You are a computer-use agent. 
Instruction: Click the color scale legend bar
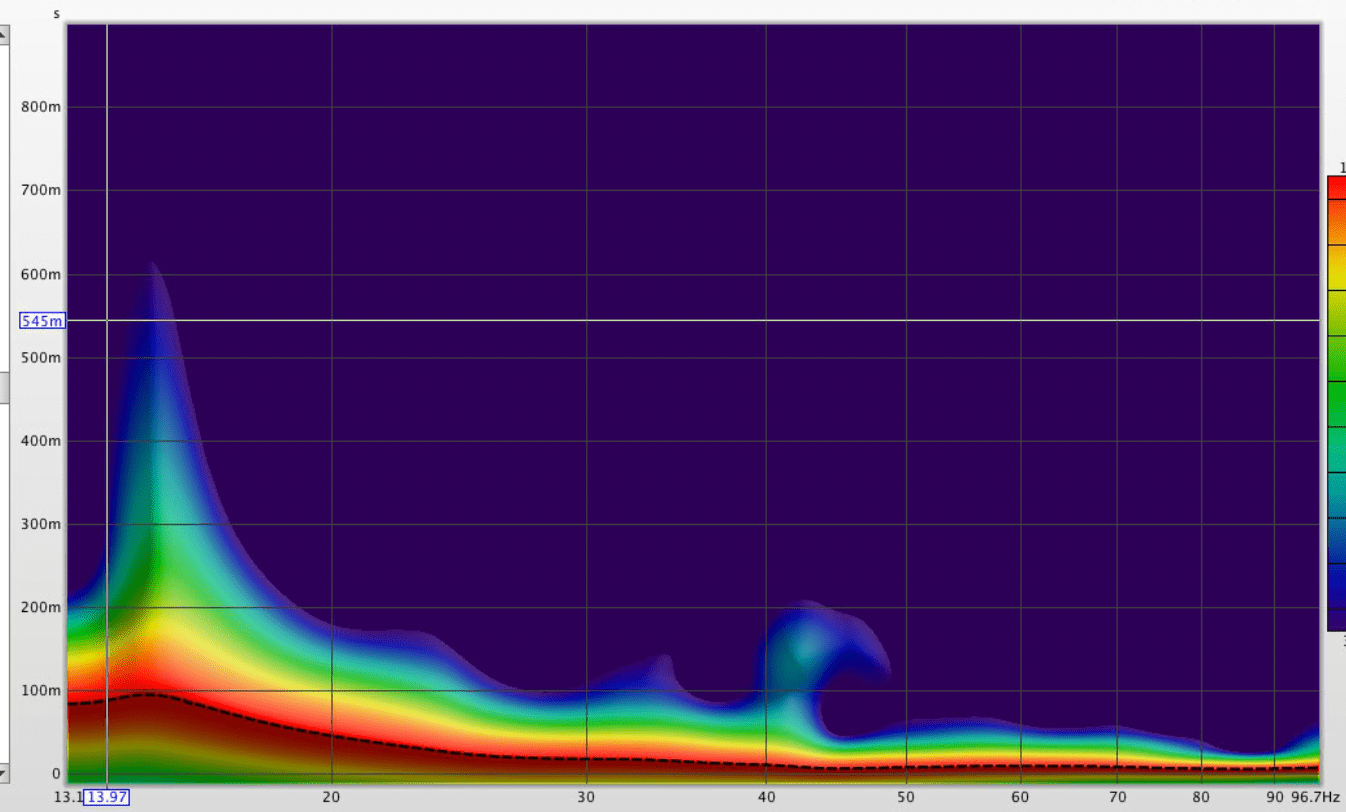(x=1336, y=404)
